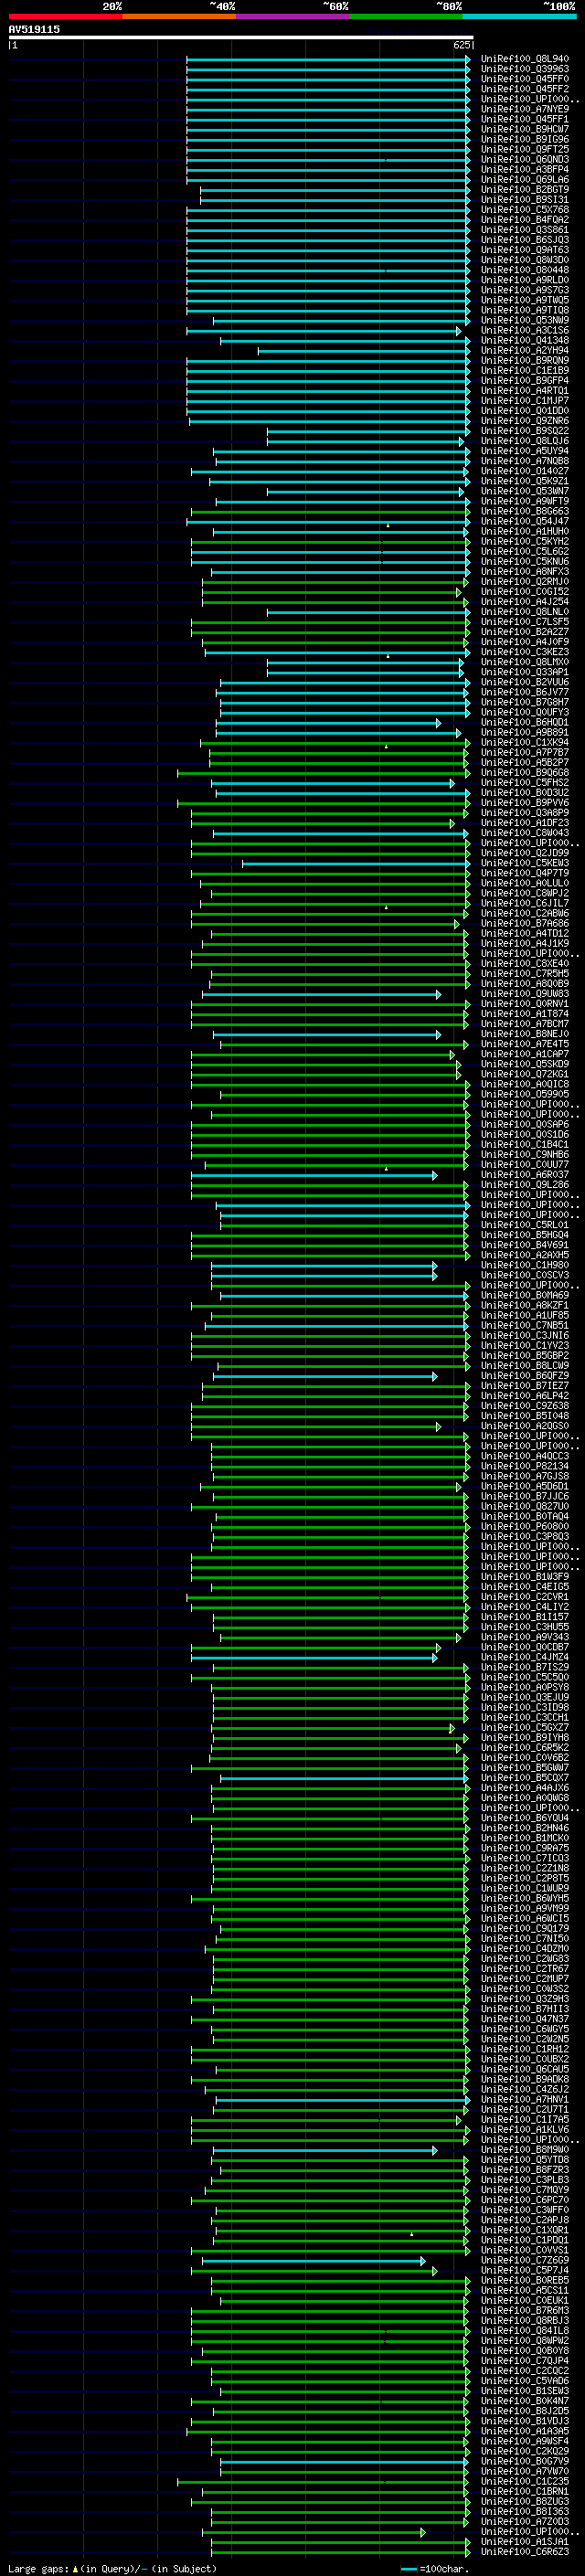Select the UniRef100_B9SI31 label
Viewport: 585px width, 2576px height.
[x=525, y=200]
